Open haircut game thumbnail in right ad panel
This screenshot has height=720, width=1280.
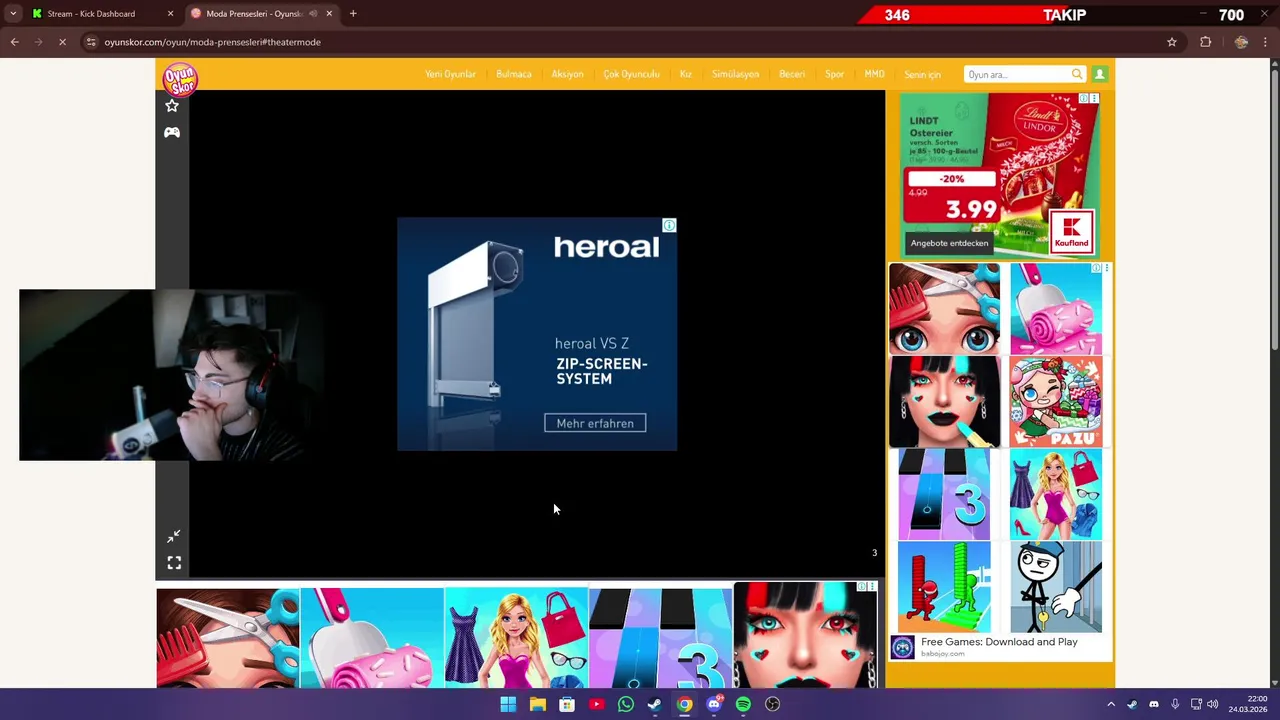click(944, 309)
